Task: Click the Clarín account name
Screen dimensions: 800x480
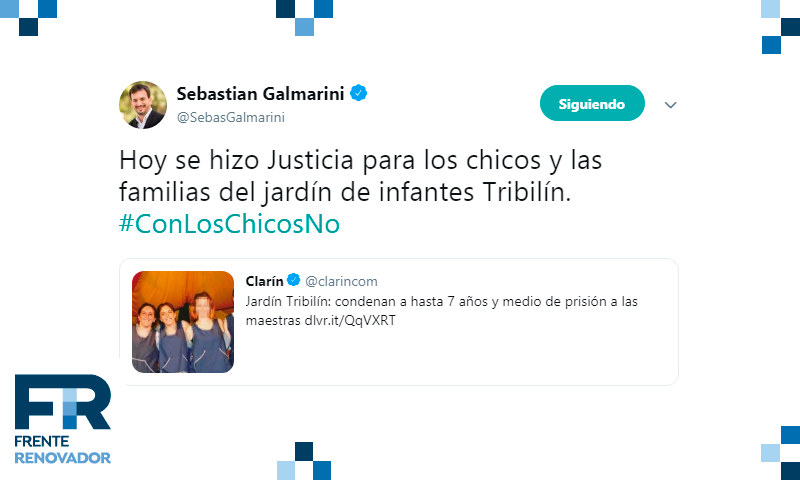Action: point(264,281)
